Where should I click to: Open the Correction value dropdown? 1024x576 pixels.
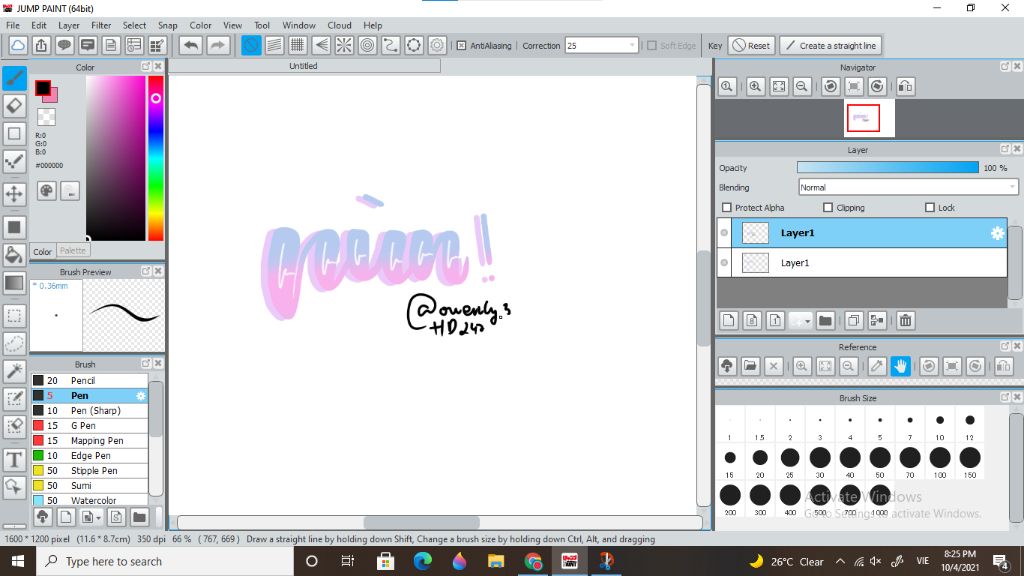click(x=632, y=46)
